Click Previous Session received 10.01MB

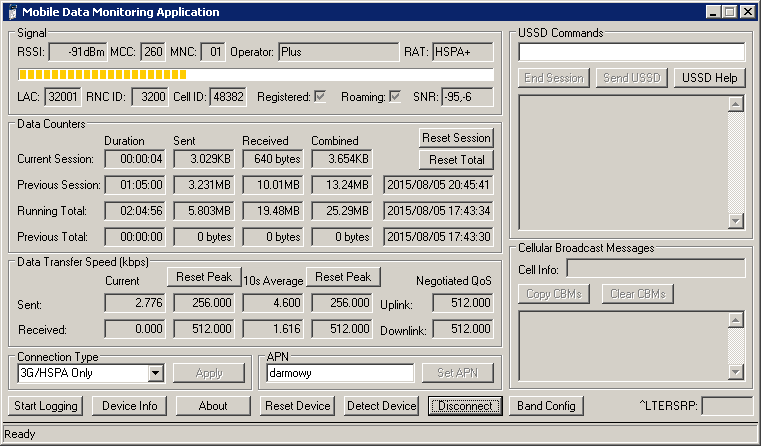273,185
